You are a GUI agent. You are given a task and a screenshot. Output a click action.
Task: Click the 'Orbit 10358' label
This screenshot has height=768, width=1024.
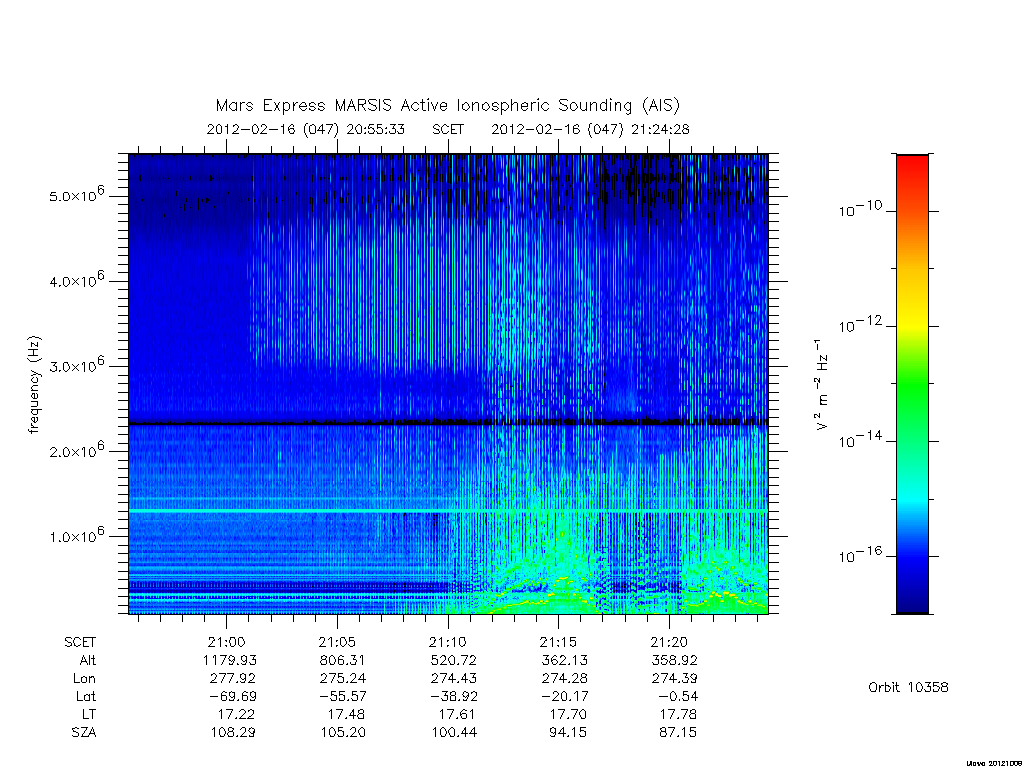[908, 687]
